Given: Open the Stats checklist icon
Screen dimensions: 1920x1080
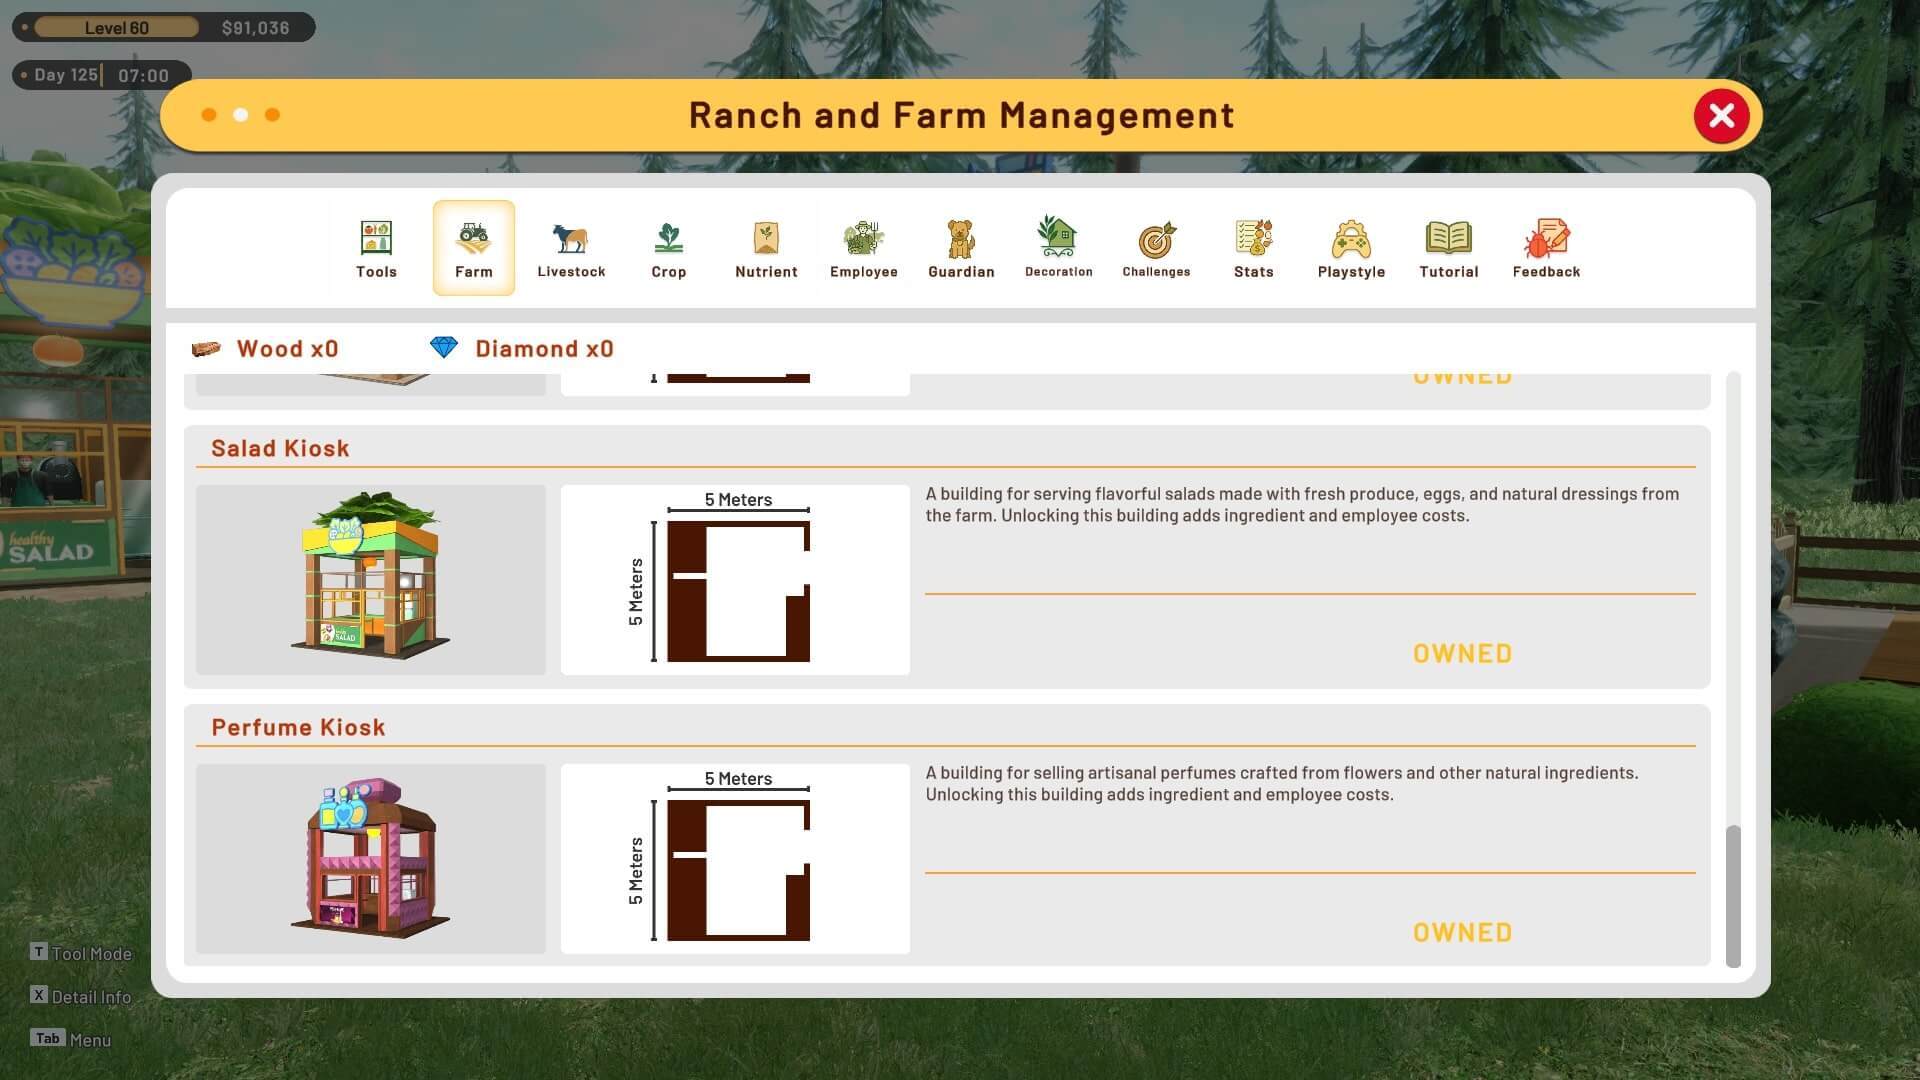Looking at the screenshot, I should point(1253,238).
